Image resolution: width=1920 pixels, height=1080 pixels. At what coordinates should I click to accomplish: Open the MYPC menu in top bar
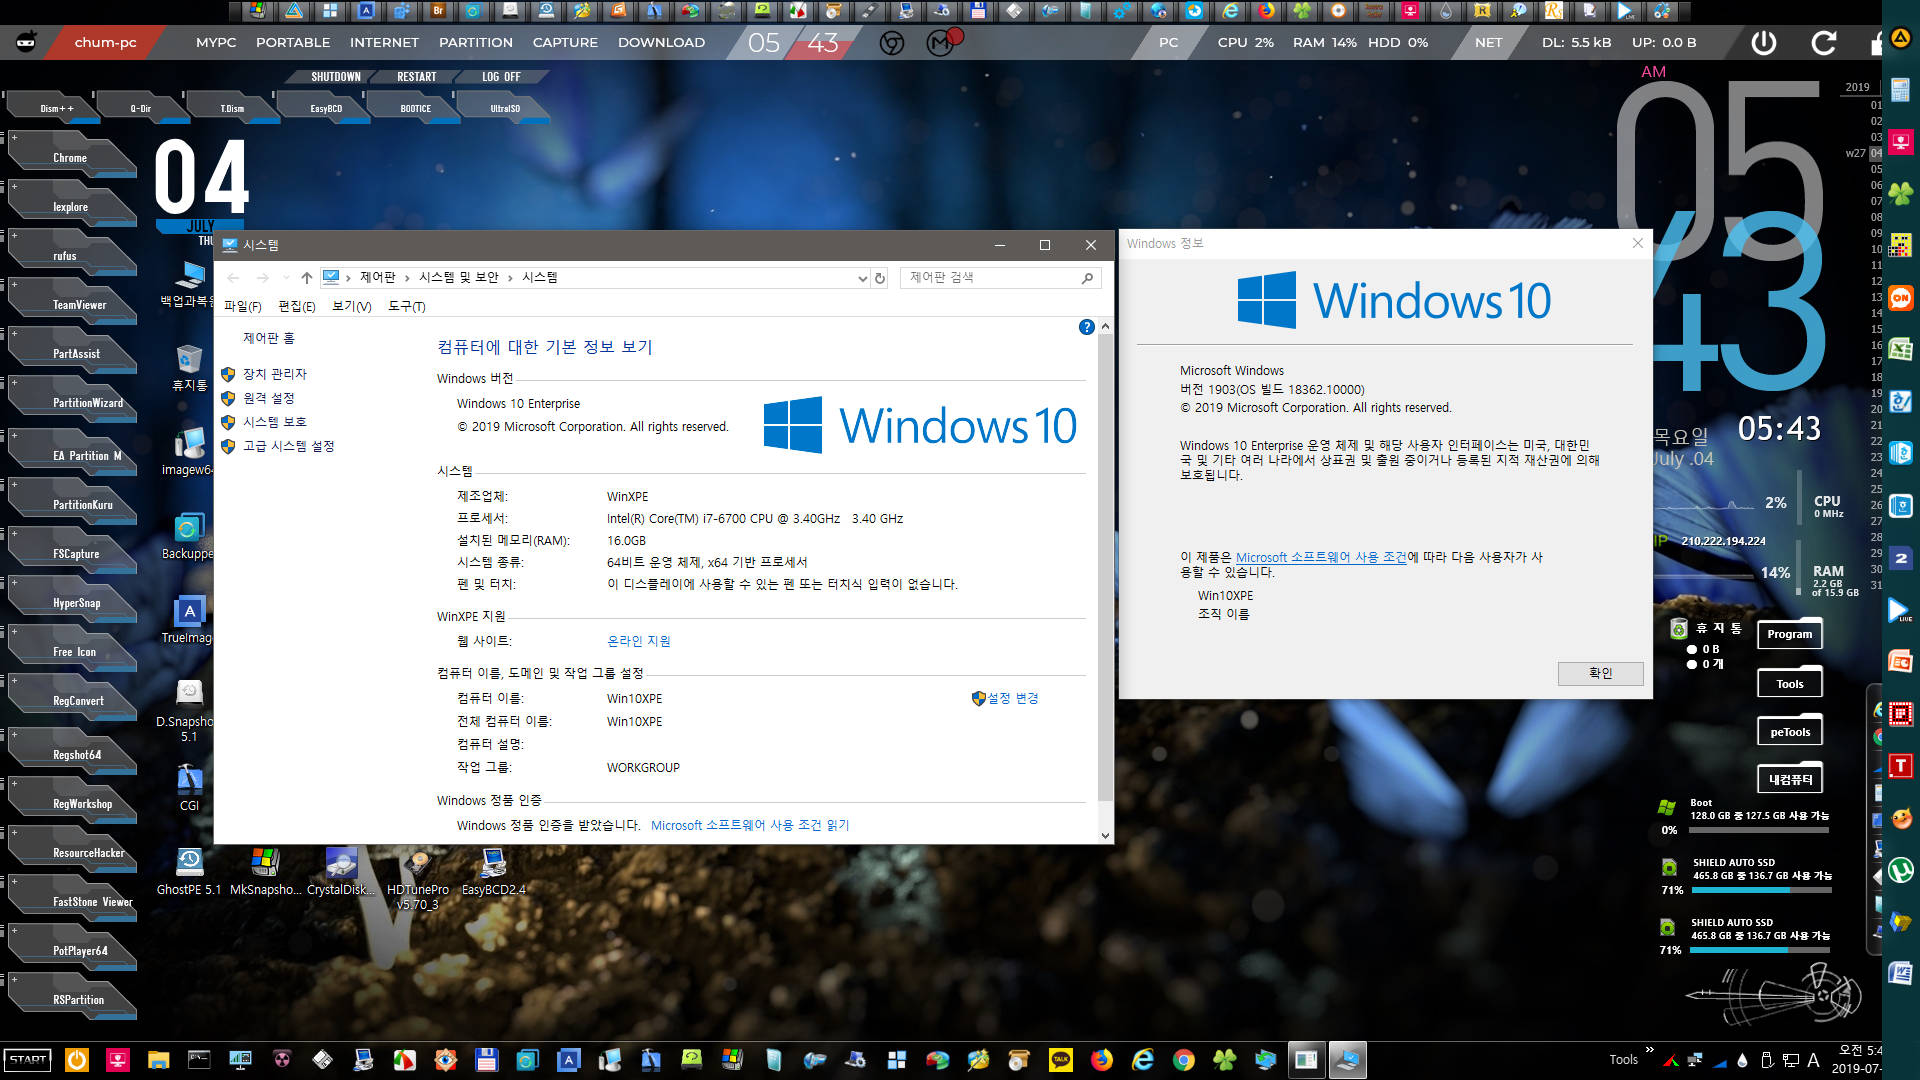tap(216, 43)
